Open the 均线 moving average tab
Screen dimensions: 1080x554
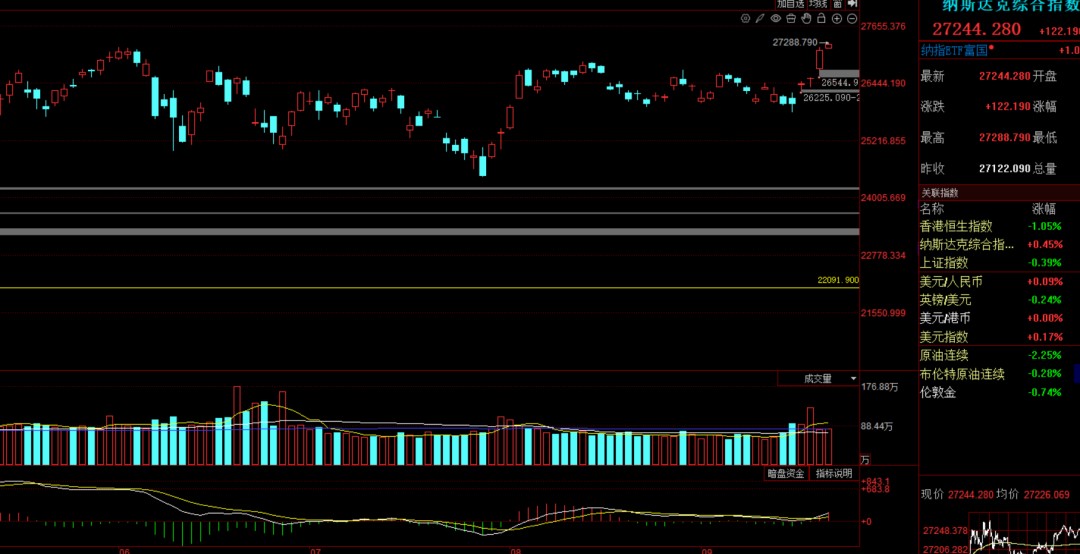pyautogui.click(x=818, y=3)
